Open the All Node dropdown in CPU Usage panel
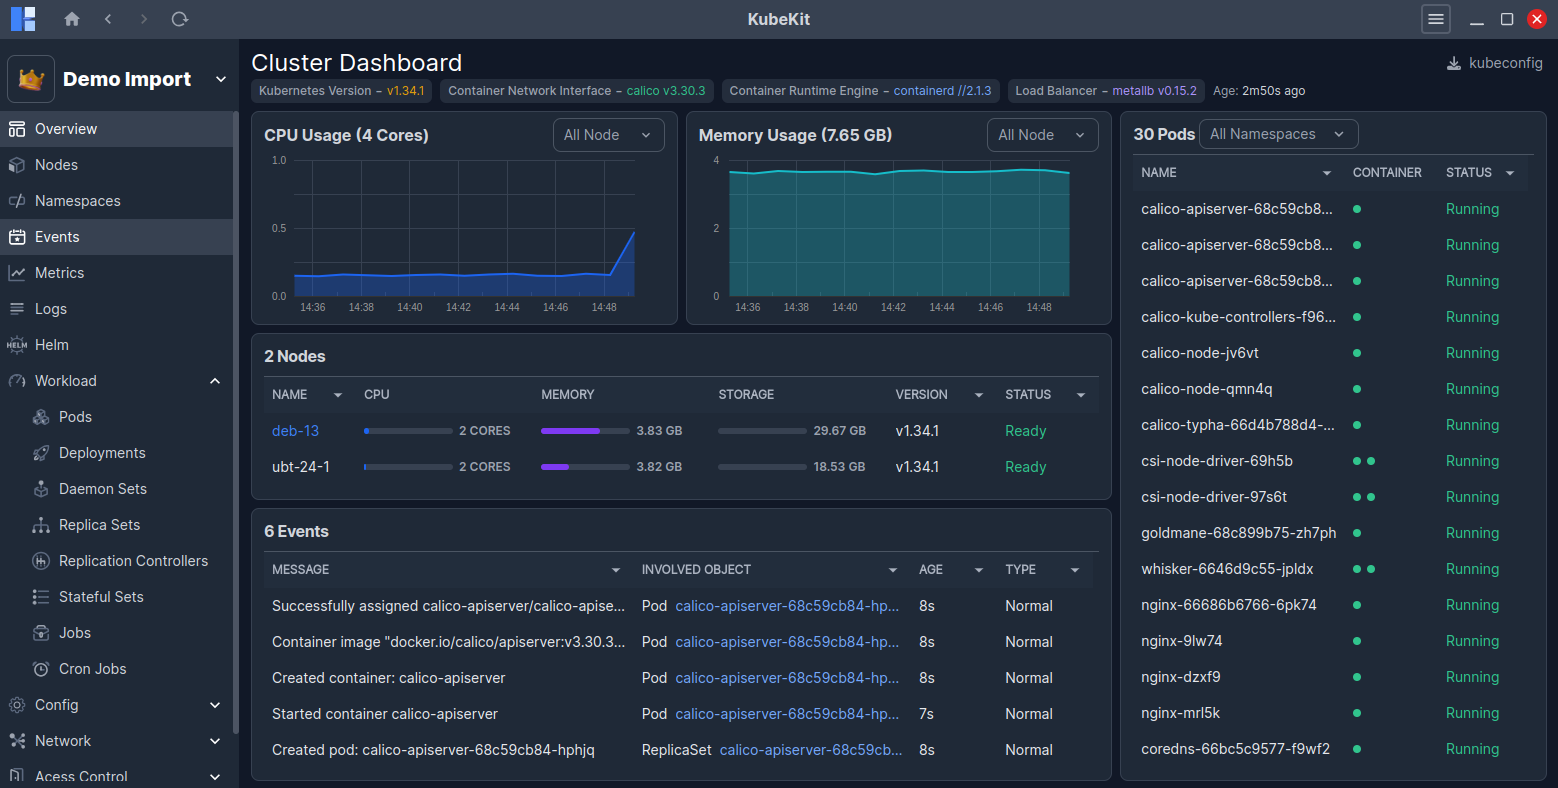Screen dimensions: 1558x788 pyautogui.click(x=608, y=133)
